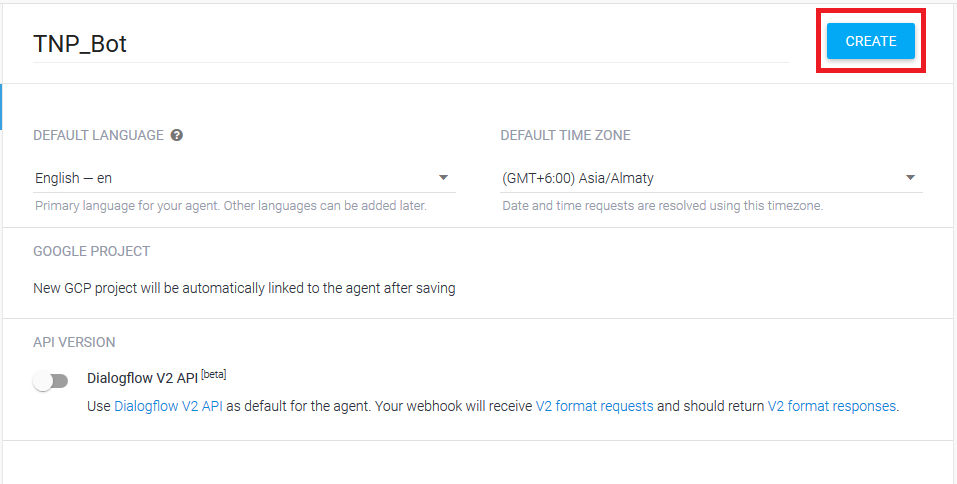Screen dimensions: 957x484
Task: Click the default language dropdown arrow
Action: (443, 178)
